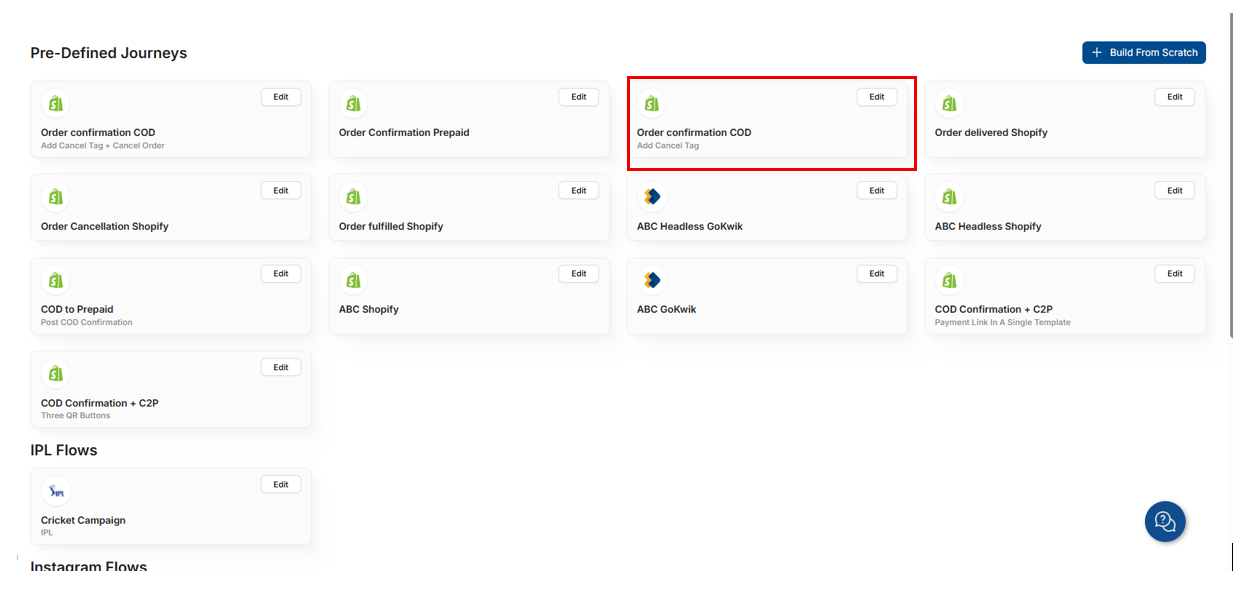Click Shopify icon on COD to Prepaid card
Viewport: 1239px width, 596px height.
click(55, 280)
